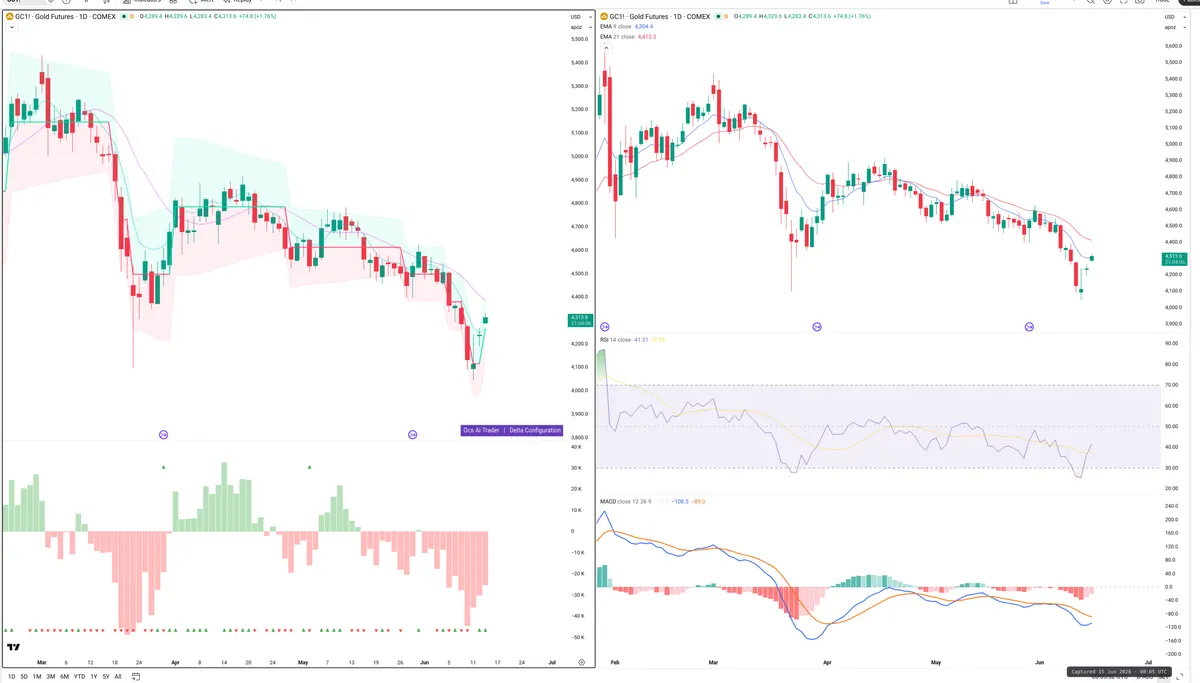The height and width of the screenshot is (683, 1200).
Task: Click the Jul label on the left time axis
Action: click(553, 662)
